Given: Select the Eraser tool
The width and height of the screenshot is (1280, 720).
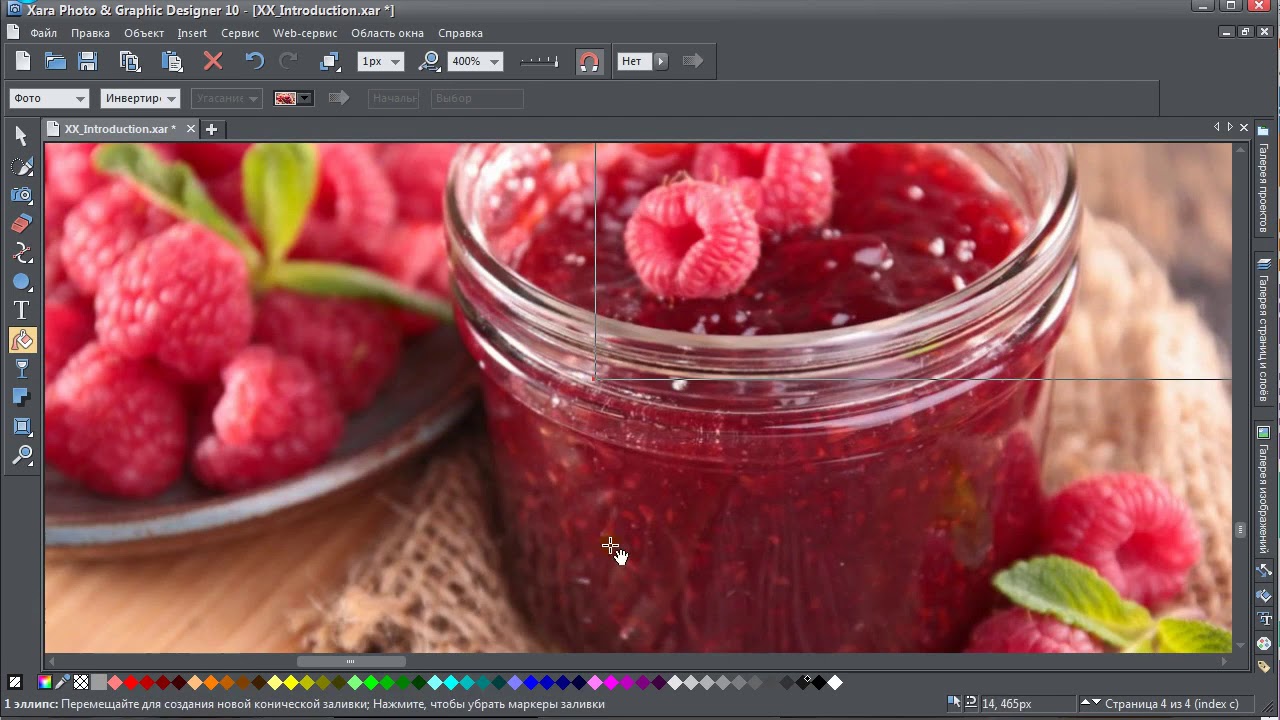Looking at the screenshot, I should coord(22,223).
